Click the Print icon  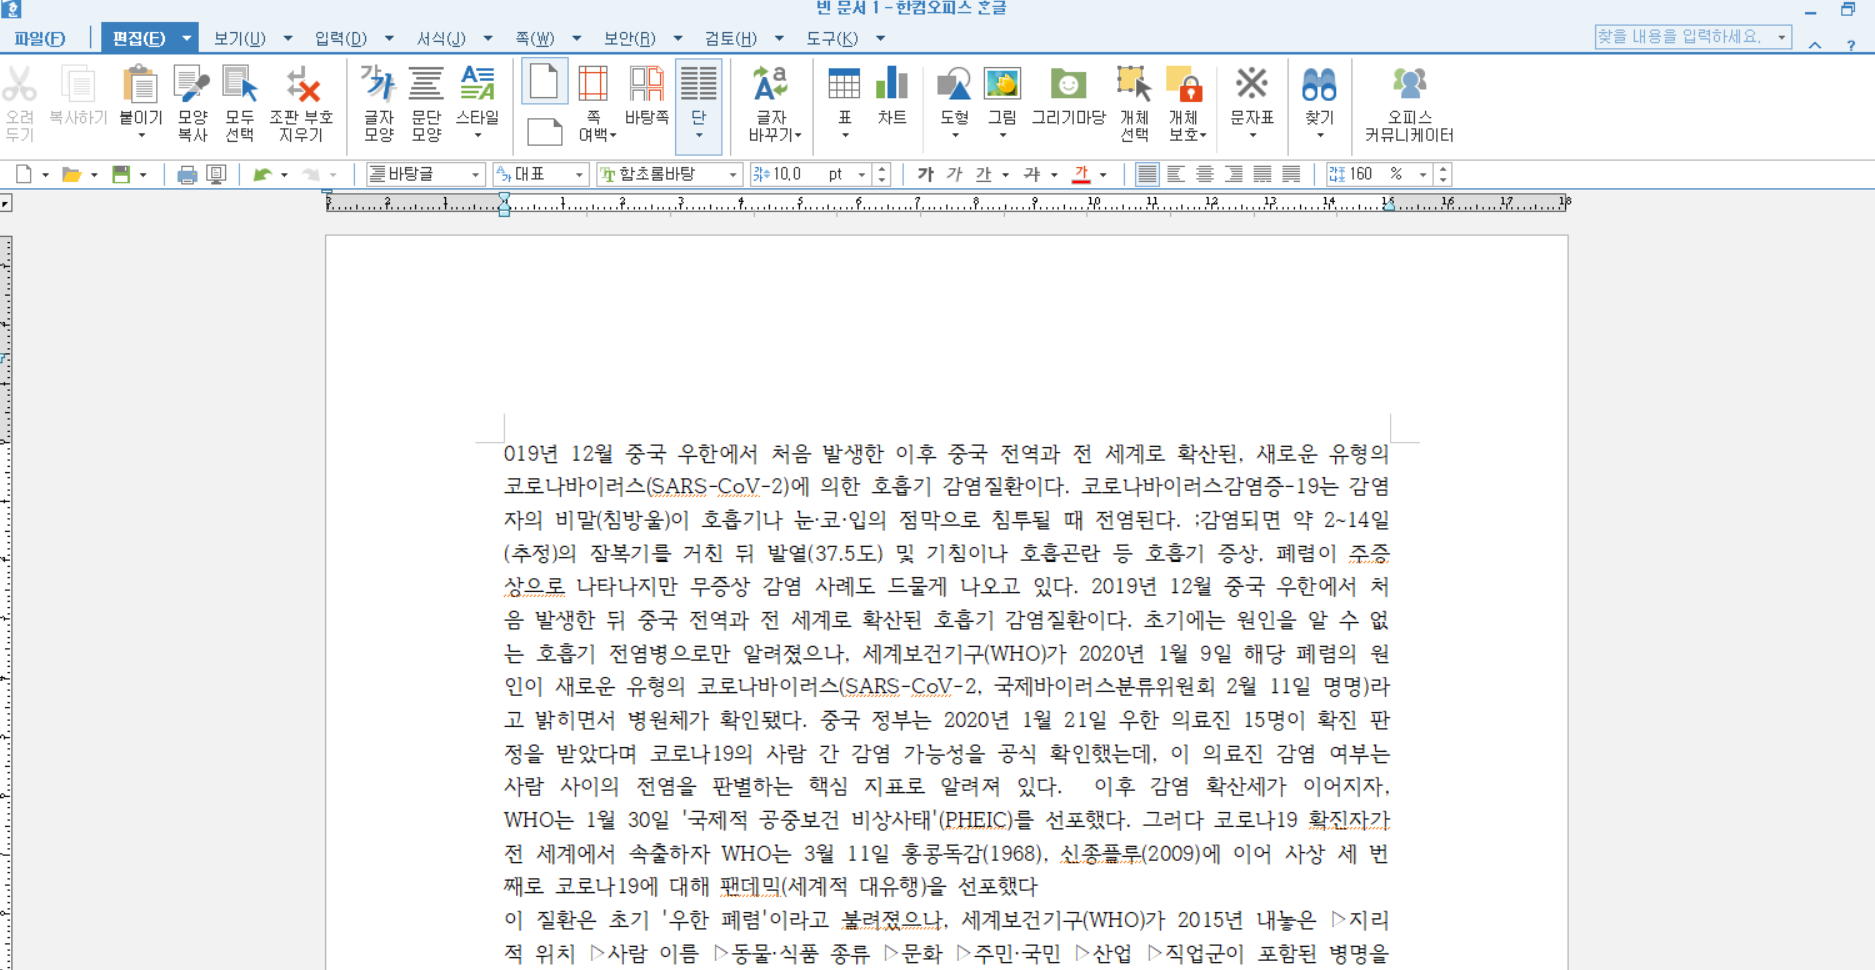186,174
